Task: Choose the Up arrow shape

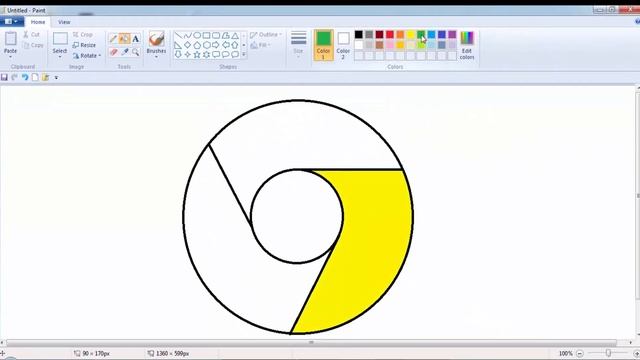Action: tap(235, 45)
